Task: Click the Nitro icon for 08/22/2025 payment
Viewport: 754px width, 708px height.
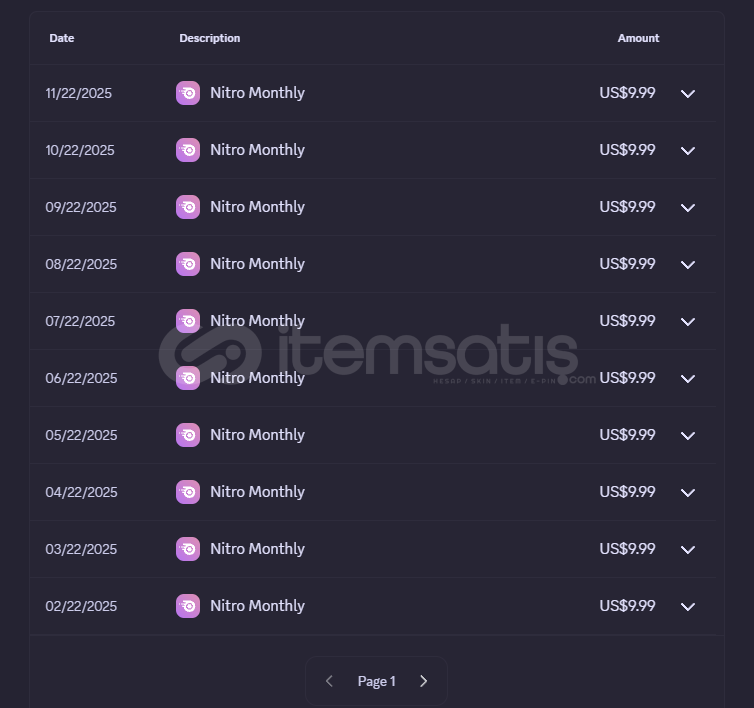Action: click(x=188, y=264)
